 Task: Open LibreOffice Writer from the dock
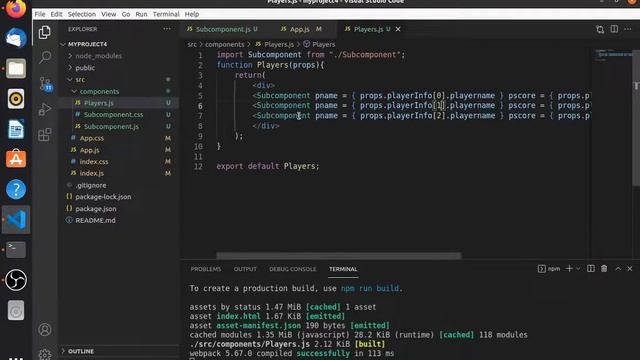coord(16,129)
